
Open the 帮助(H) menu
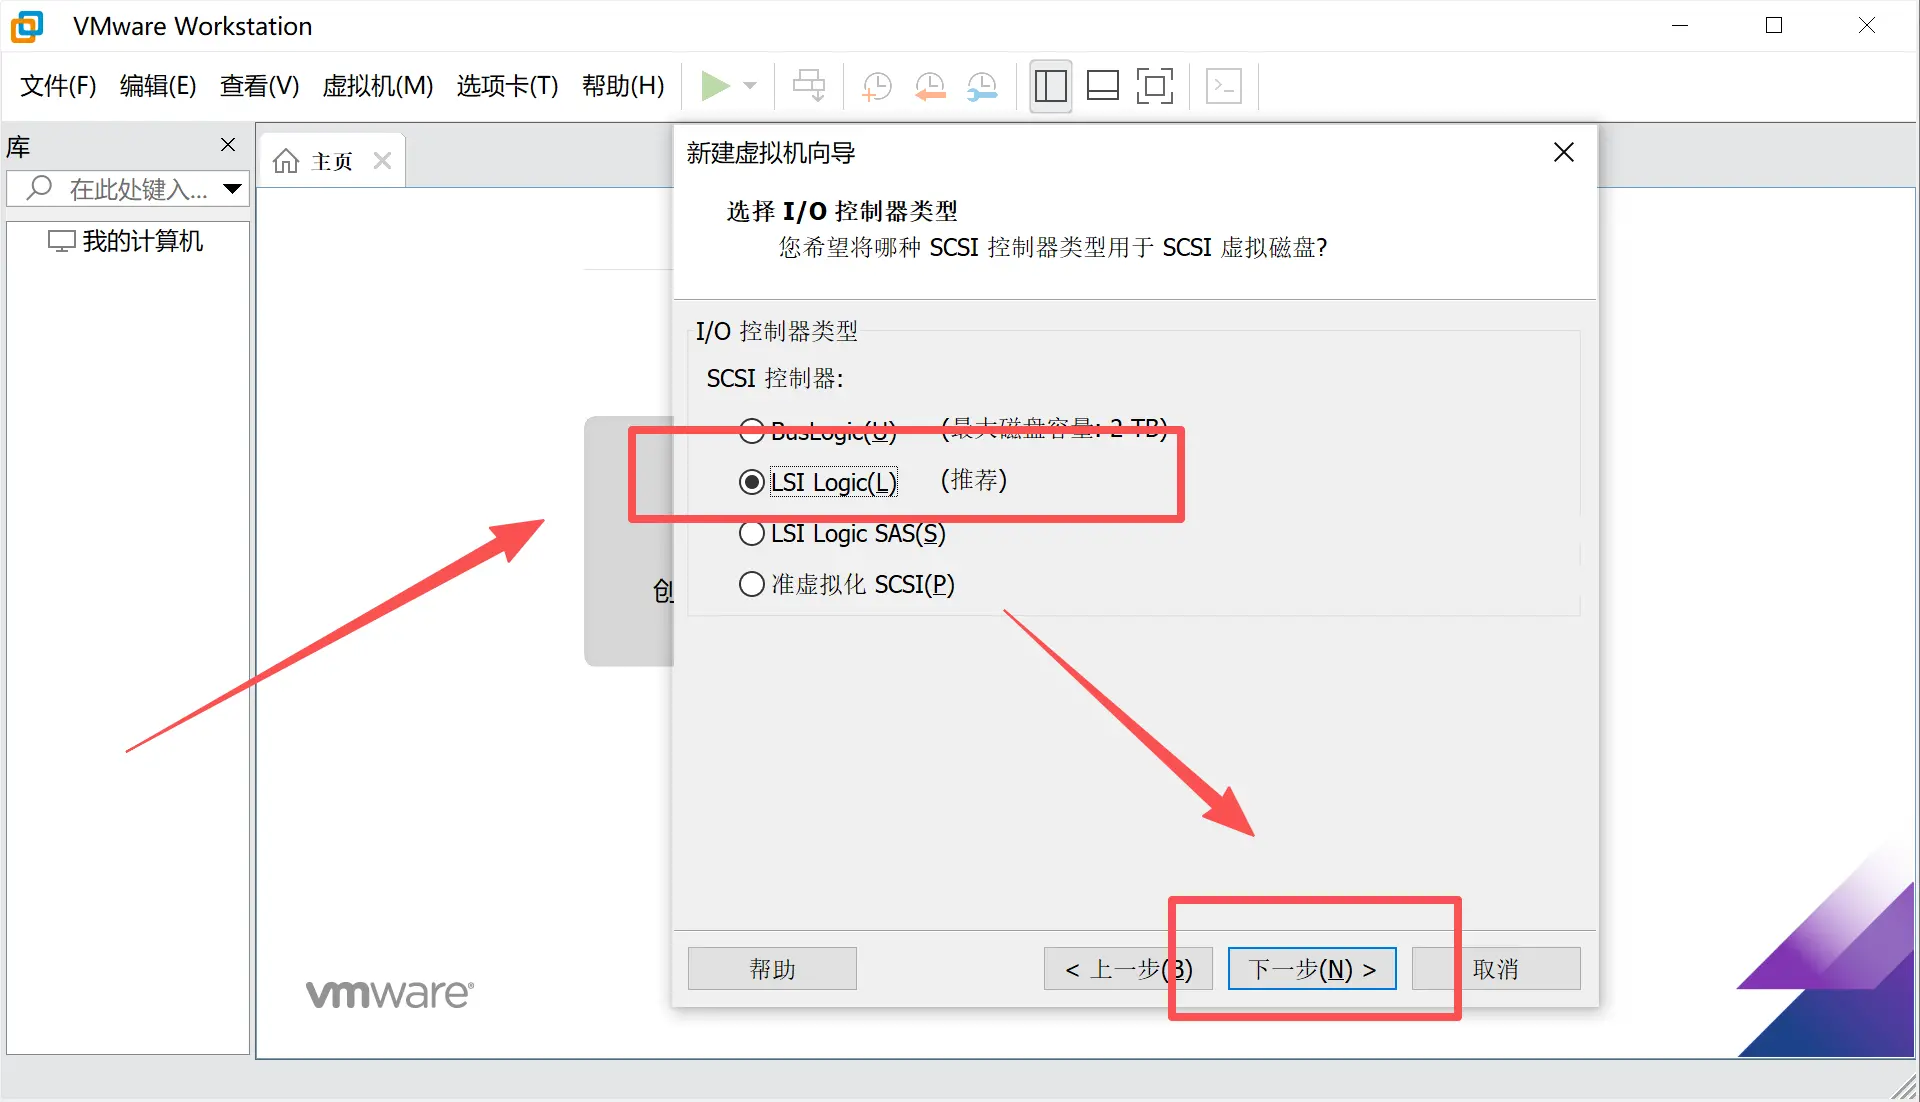pos(623,86)
